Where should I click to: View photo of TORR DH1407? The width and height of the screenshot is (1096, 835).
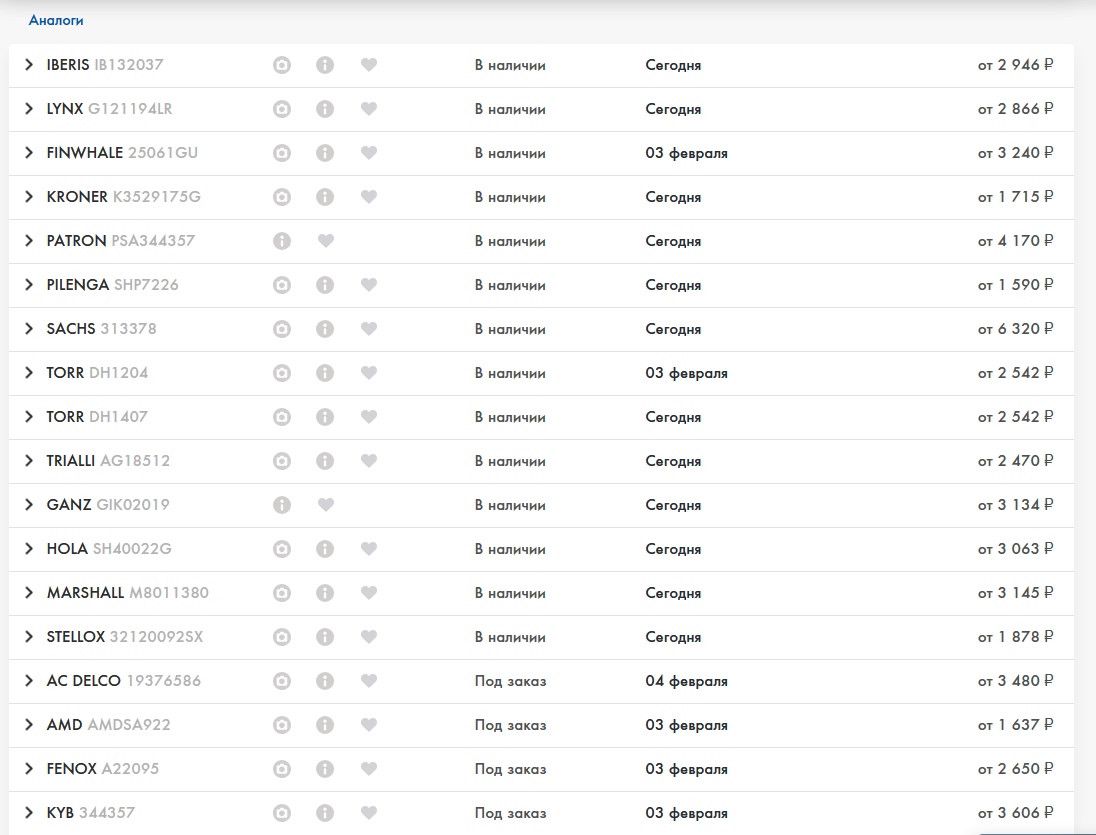(282, 417)
